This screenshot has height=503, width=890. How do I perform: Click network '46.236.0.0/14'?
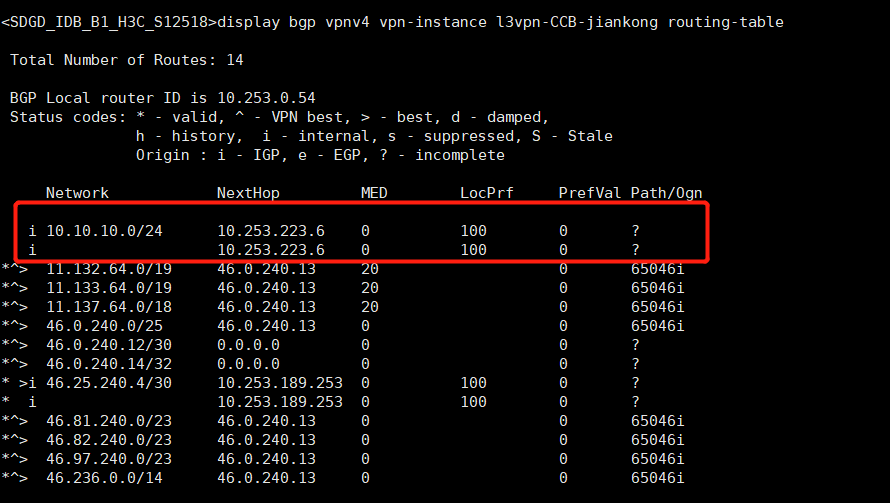[104, 478]
